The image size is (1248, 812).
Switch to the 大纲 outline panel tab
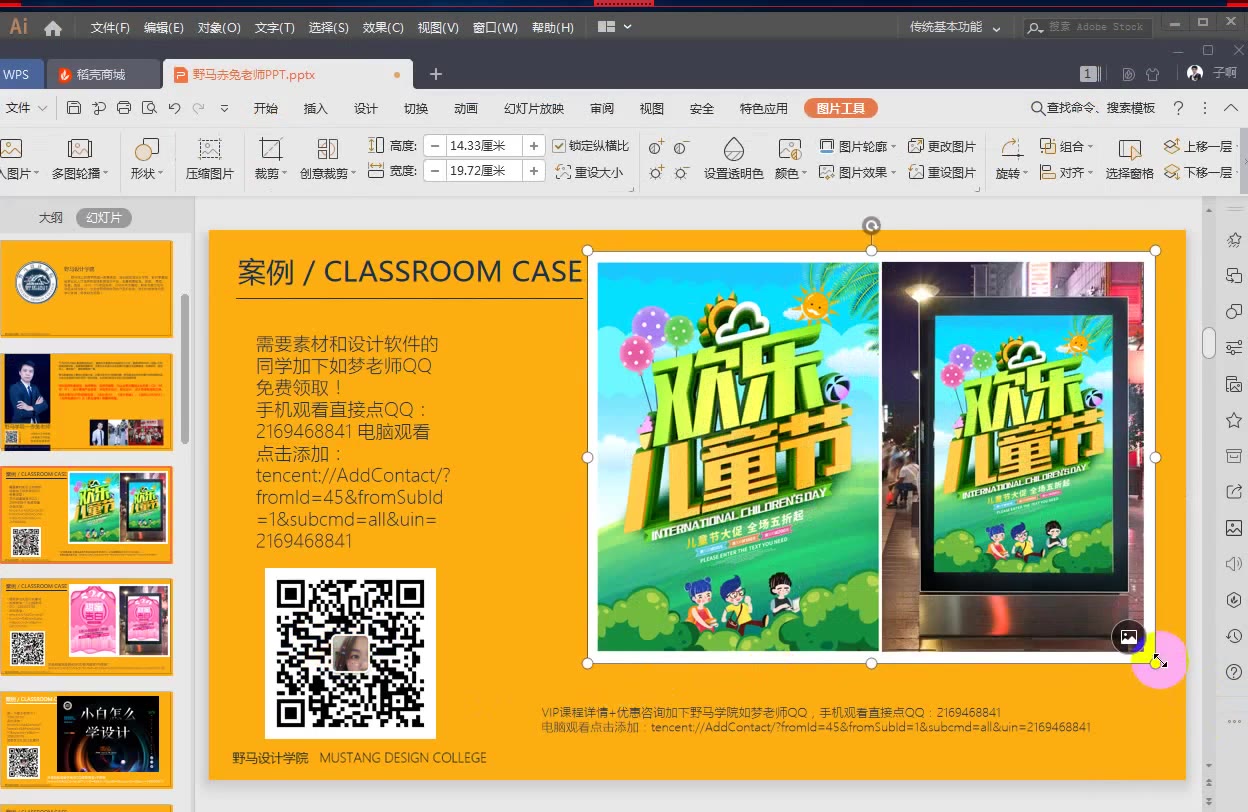pyautogui.click(x=50, y=217)
